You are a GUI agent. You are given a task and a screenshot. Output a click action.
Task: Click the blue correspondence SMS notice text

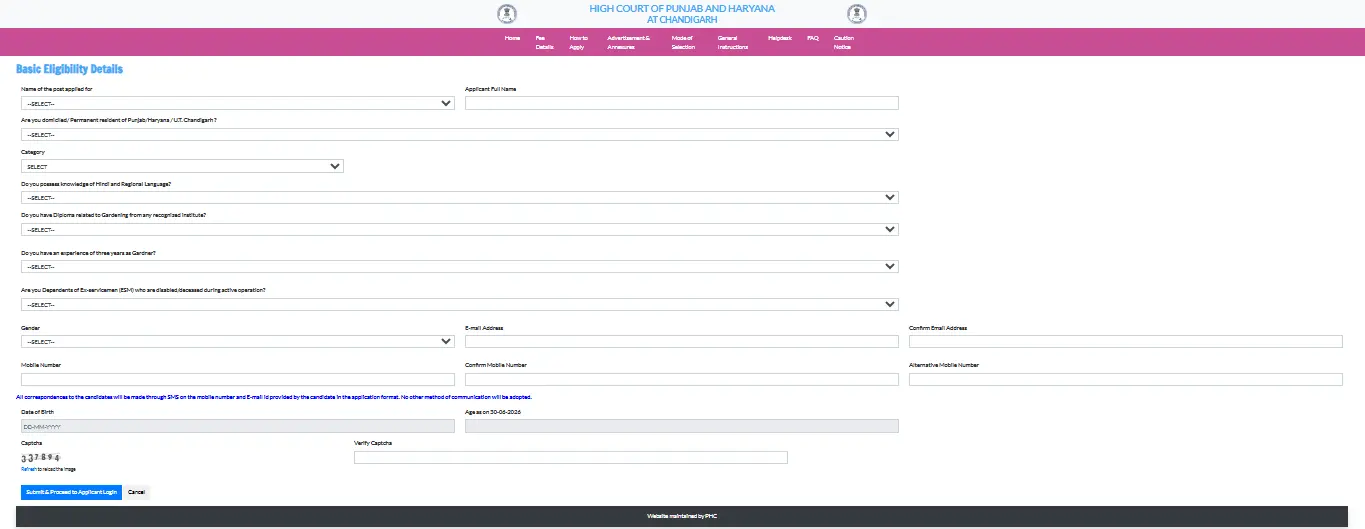tap(273, 397)
